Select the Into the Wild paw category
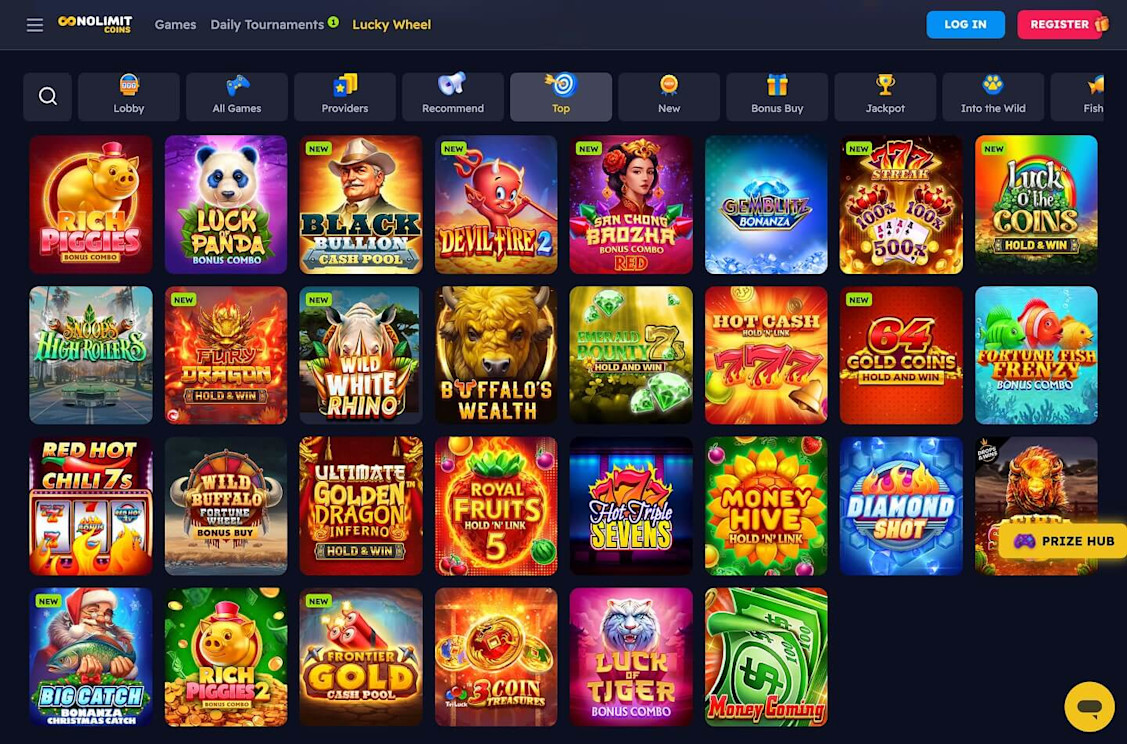Screen dimensions: 1127x744 tap(993, 96)
